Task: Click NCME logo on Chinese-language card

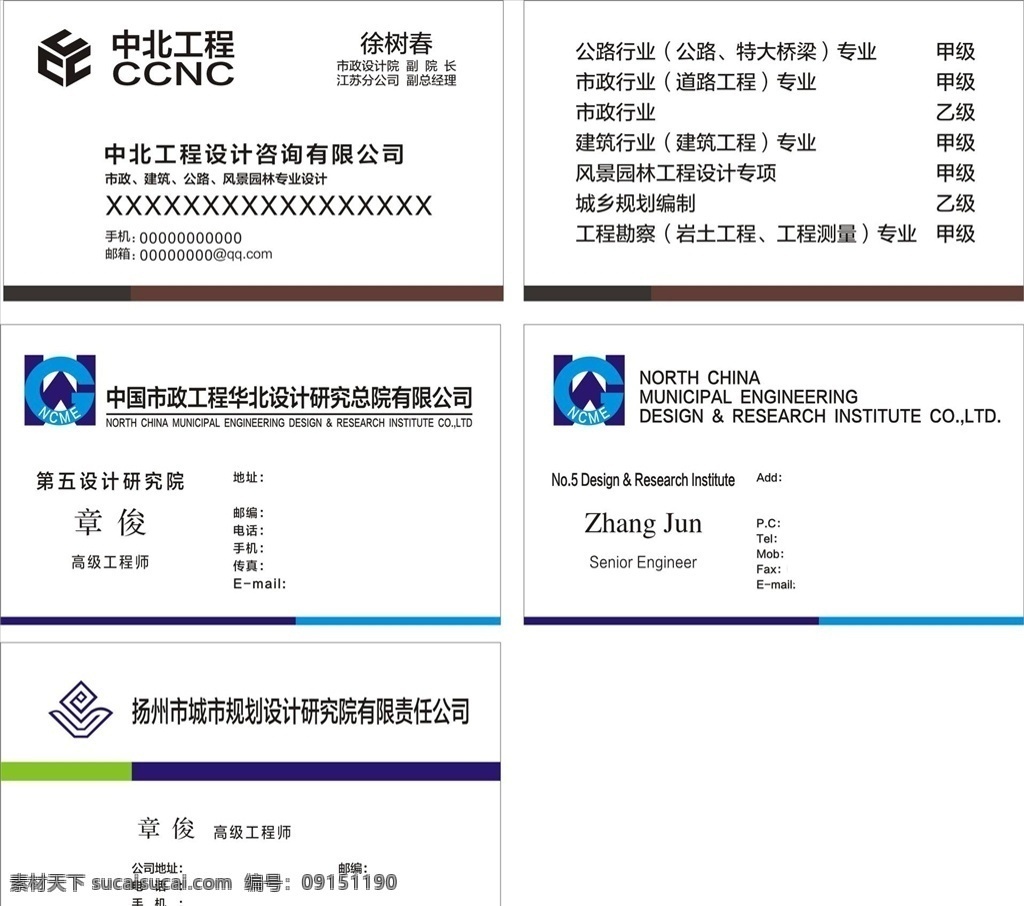Action: point(60,391)
